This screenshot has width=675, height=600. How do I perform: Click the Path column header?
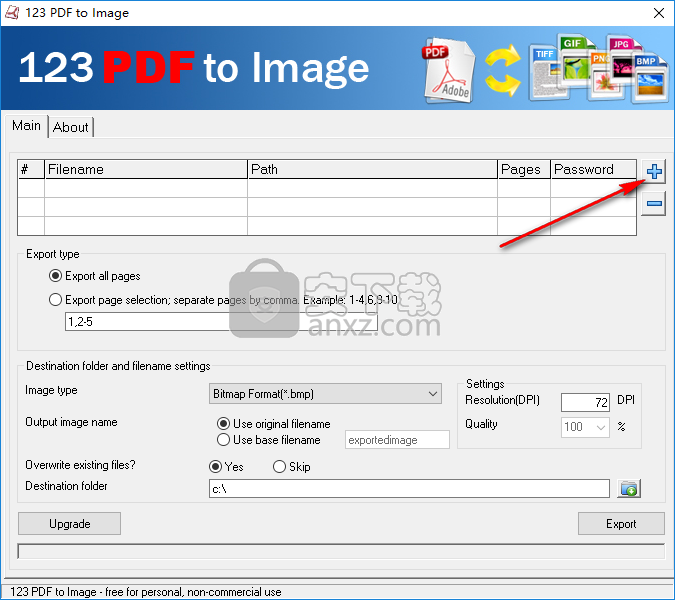tap(372, 169)
